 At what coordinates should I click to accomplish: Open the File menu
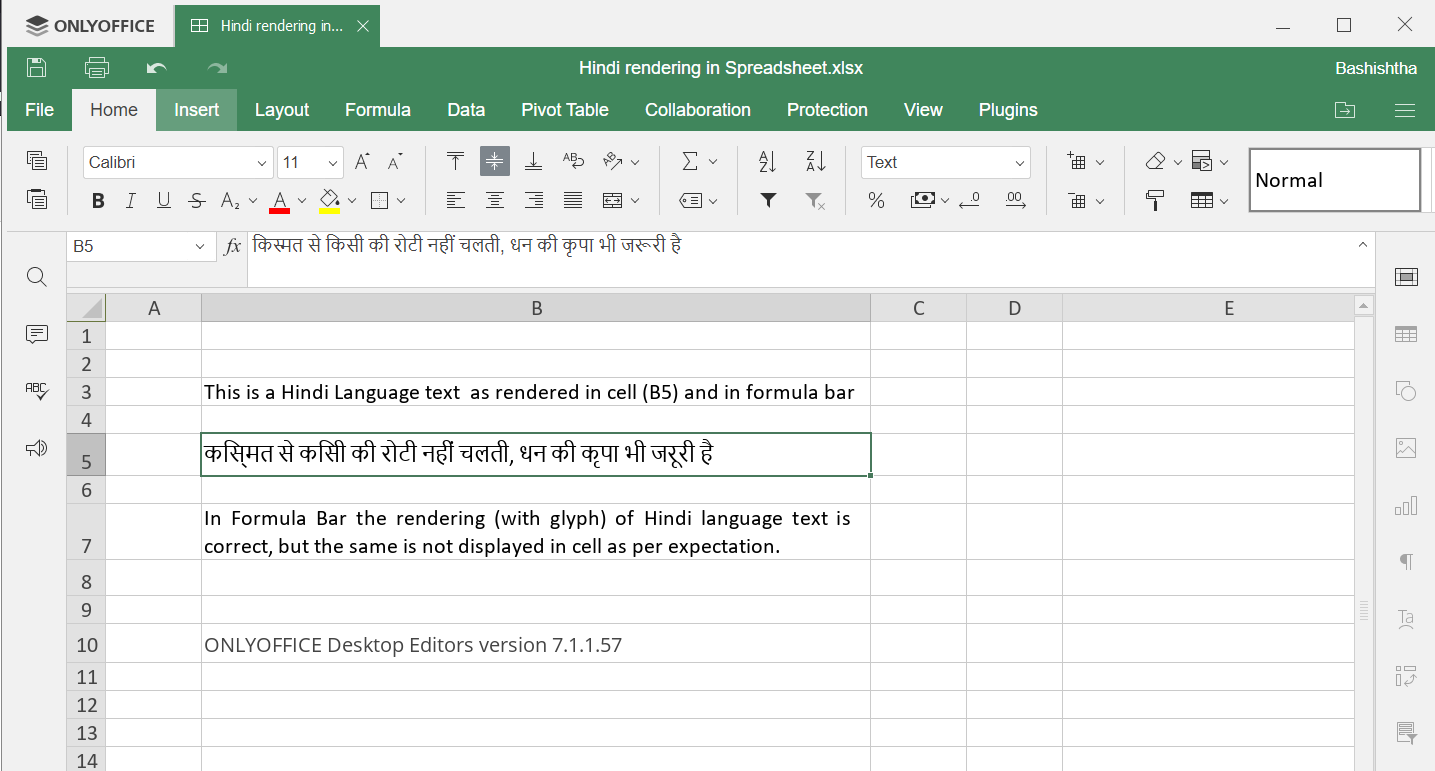click(39, 110)
